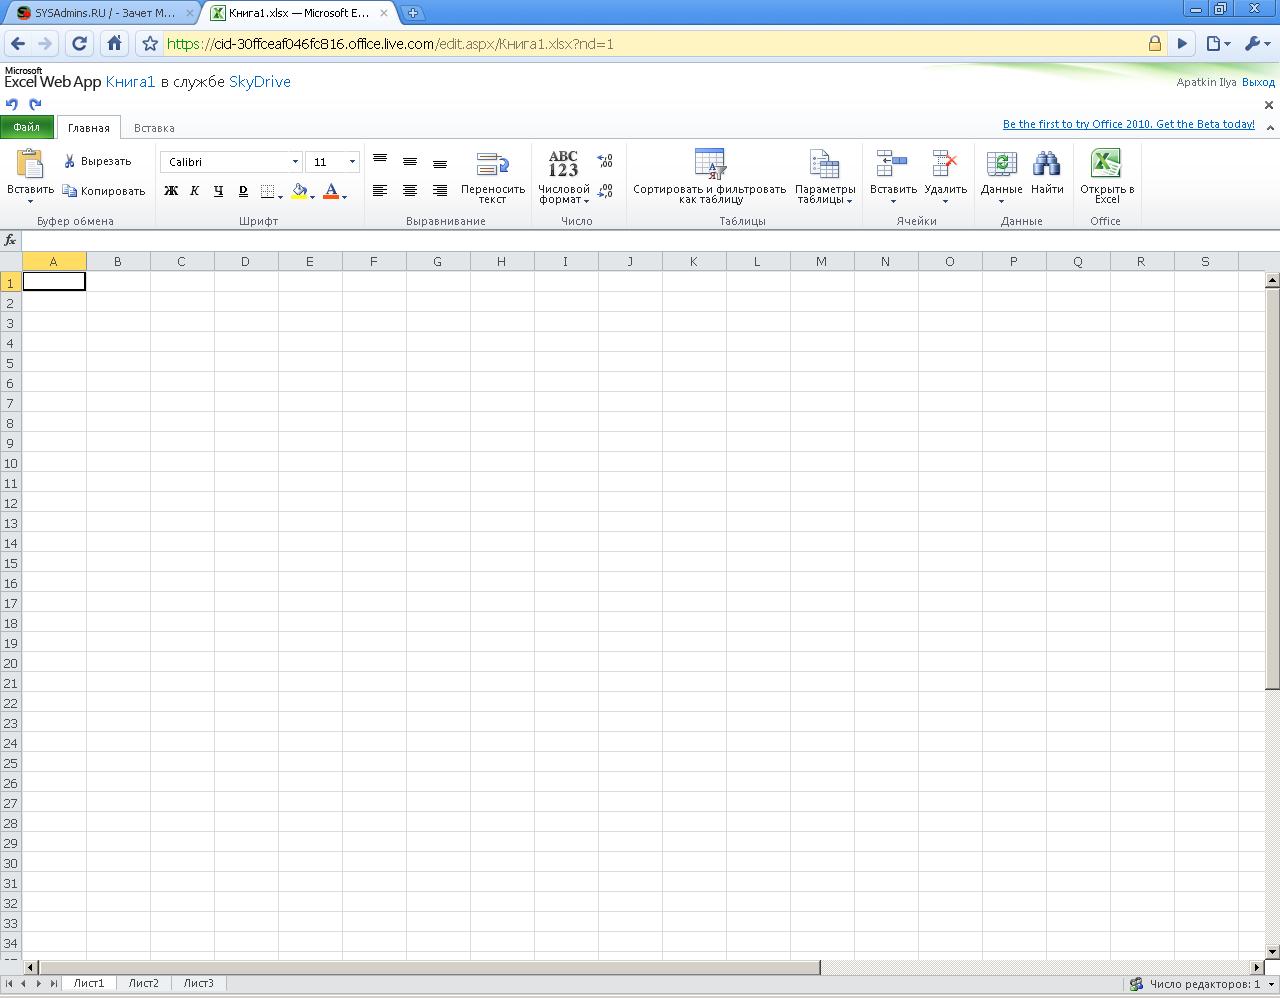The height and width of the screenshot is (998, 1280).
Task: Open the SkyDrive link in header
Action: tap(260, 82)
